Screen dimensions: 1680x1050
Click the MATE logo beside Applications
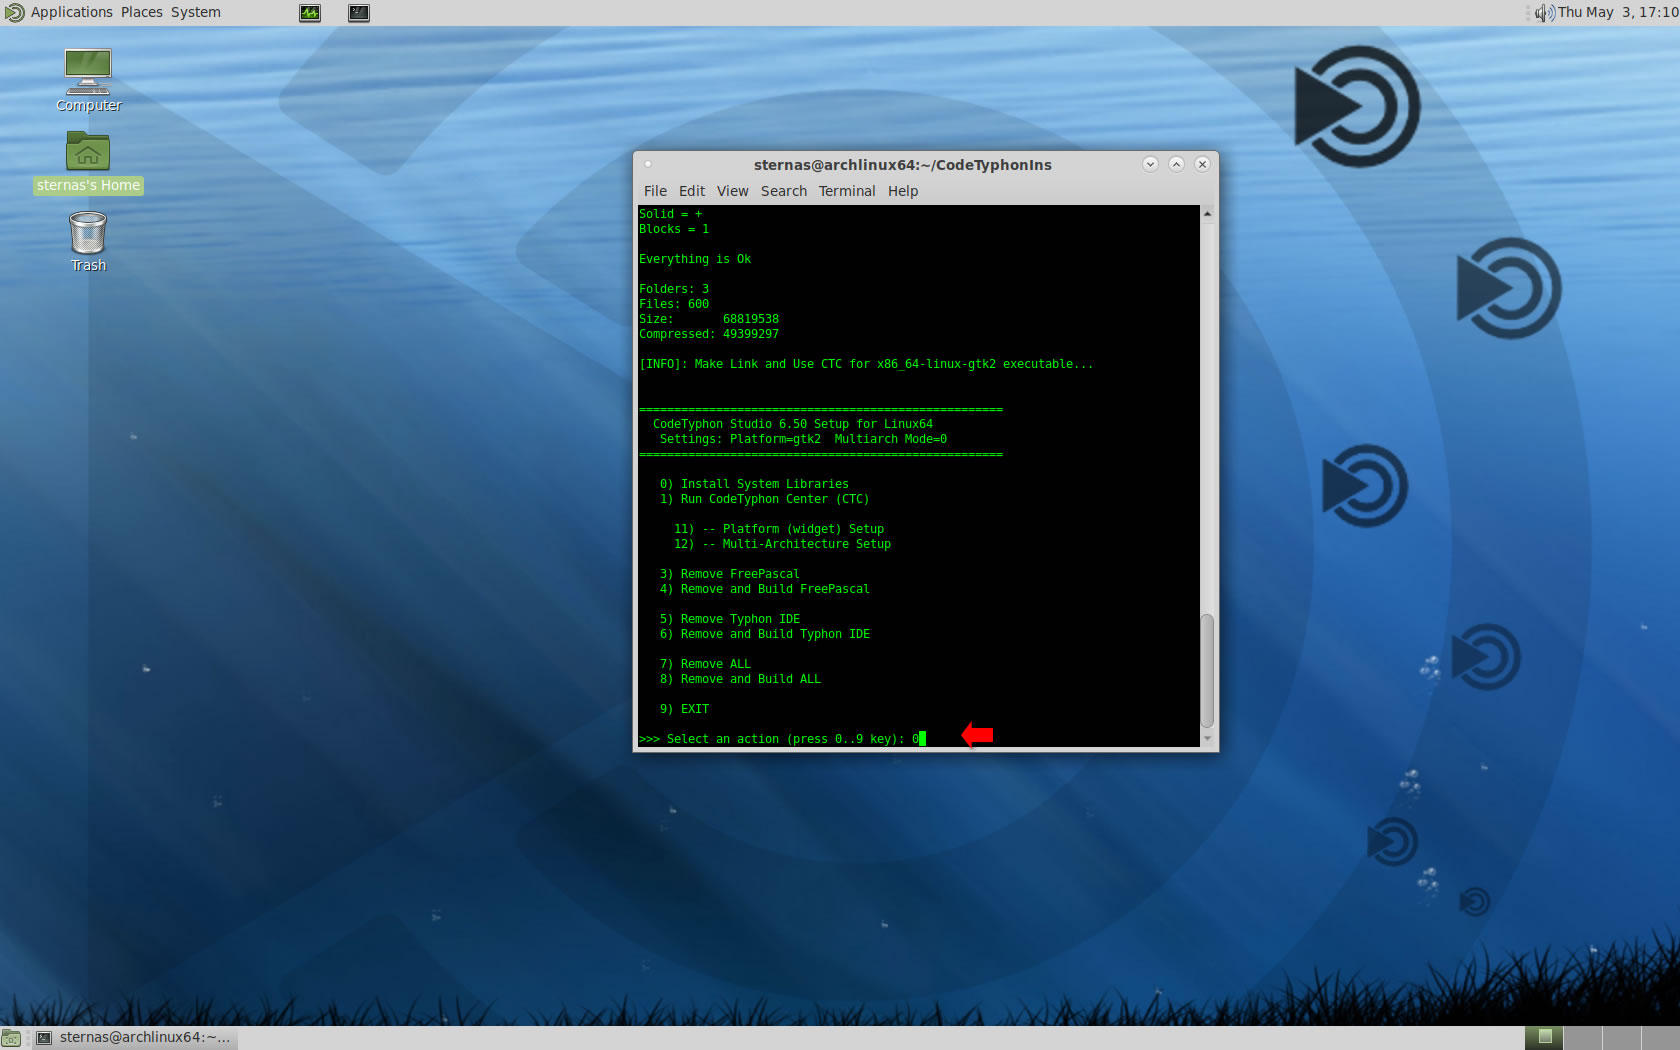click(x=14, y=12)
